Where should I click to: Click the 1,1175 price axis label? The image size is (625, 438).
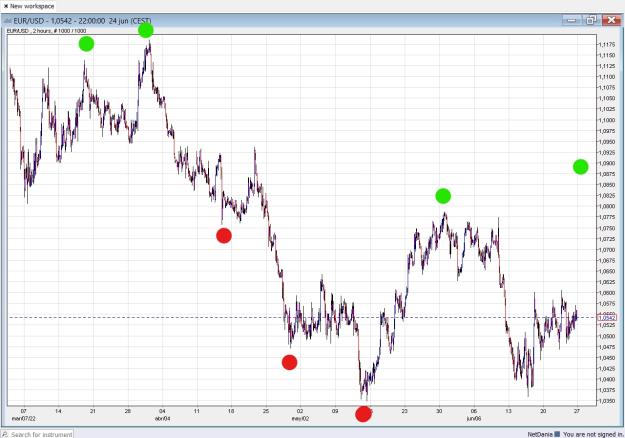[606, 44]
